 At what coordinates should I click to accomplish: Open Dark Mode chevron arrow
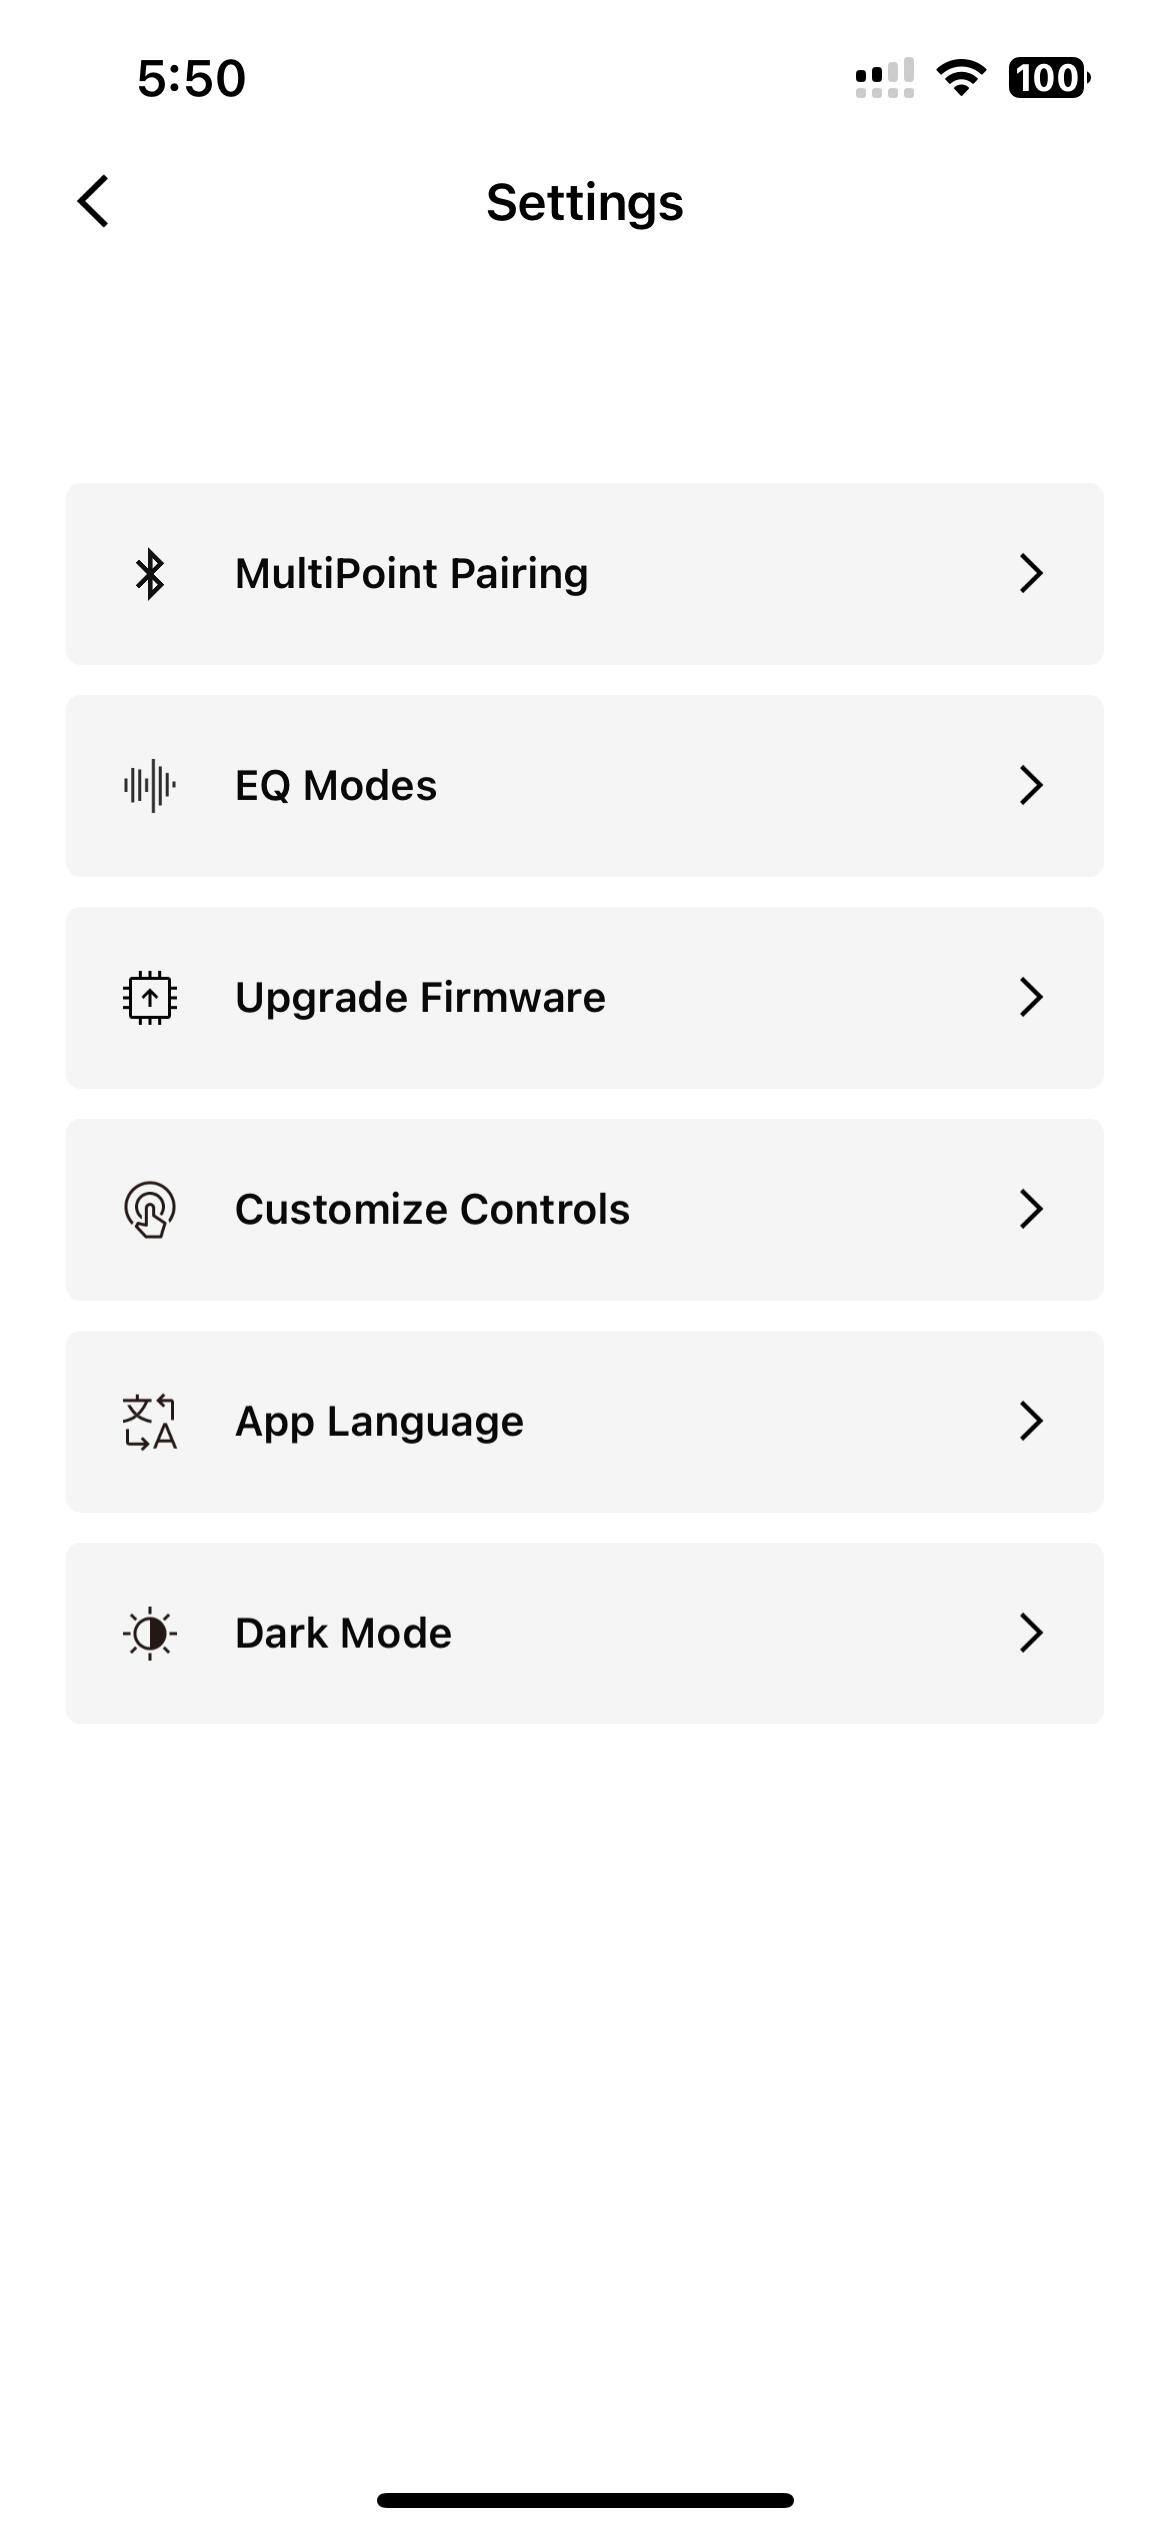pyautogui.click(x=1031, y=1634)
